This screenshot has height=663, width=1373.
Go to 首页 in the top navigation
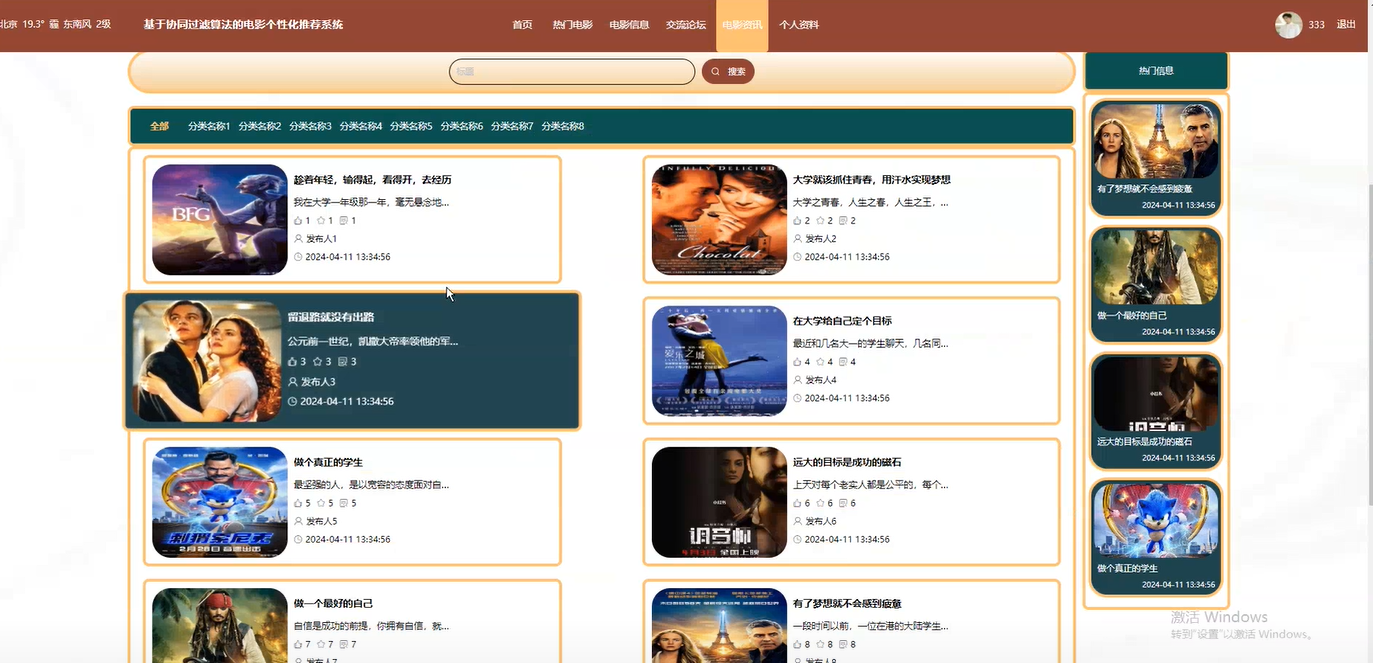(x=522, y=25)
